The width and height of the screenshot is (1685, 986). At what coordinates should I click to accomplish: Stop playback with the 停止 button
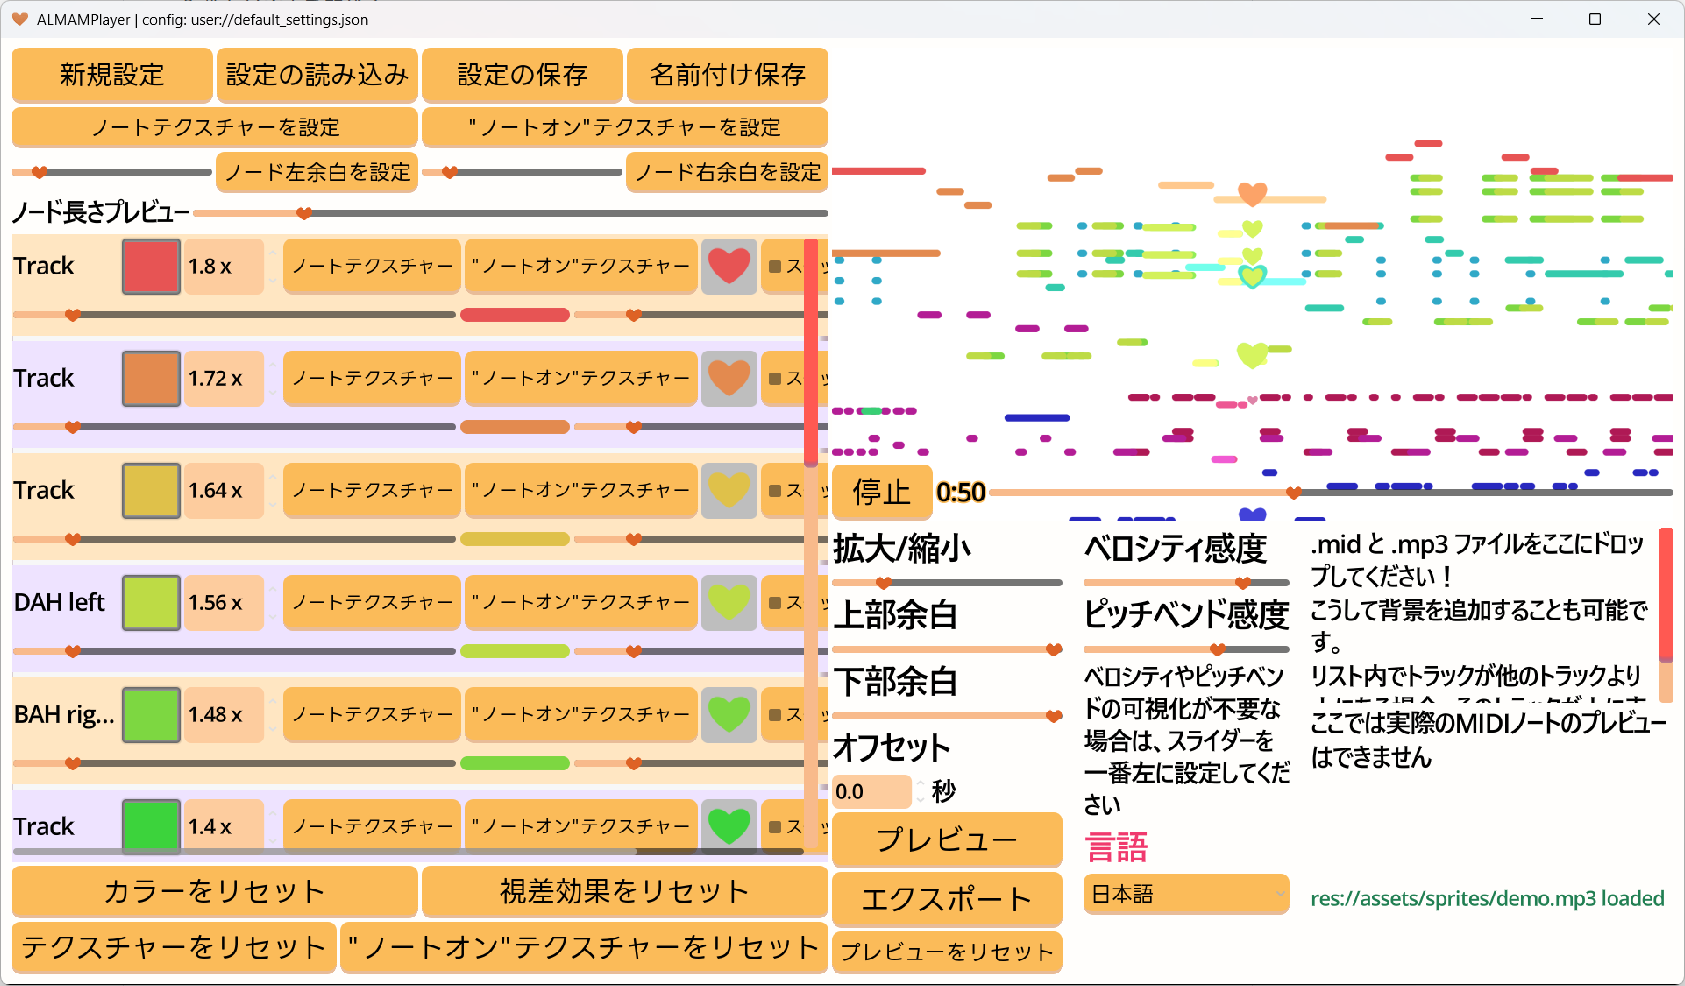(882, 492)
